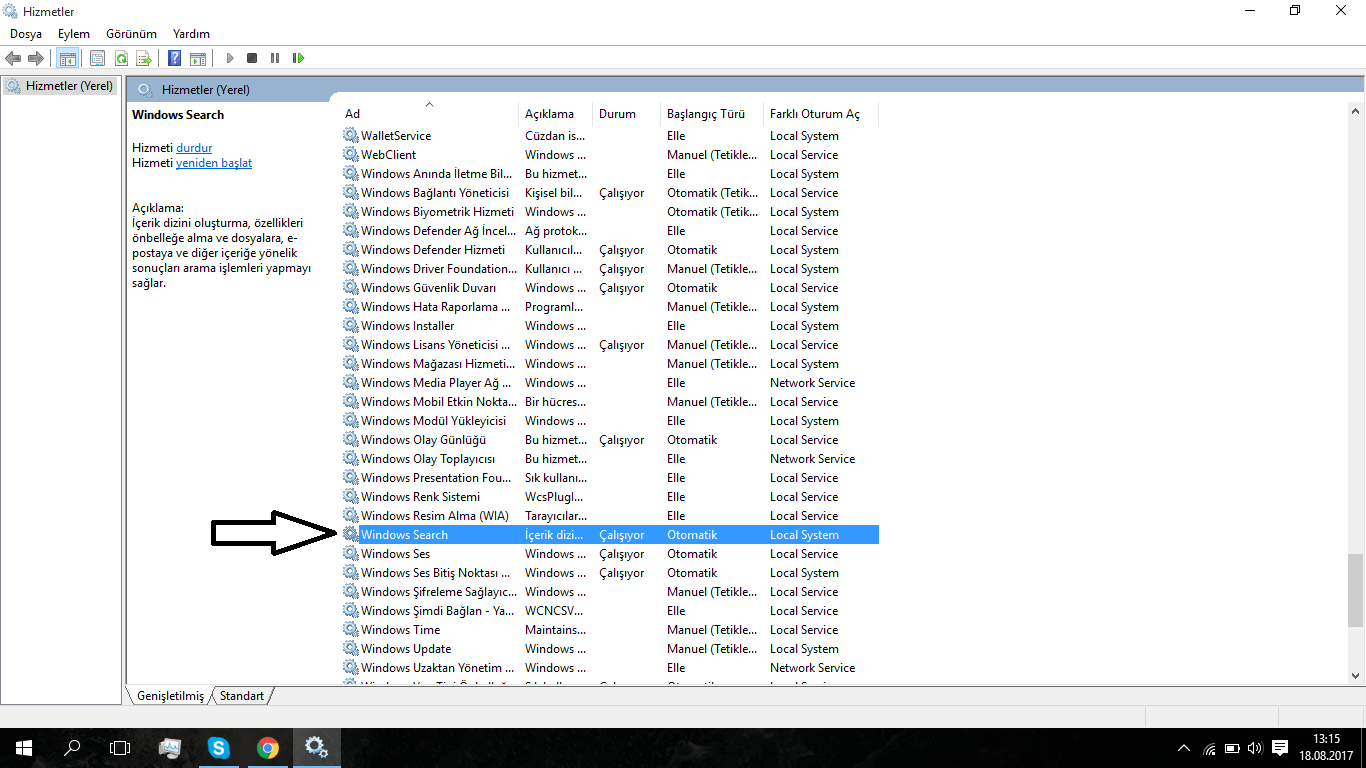Click the Forward arrow in the toolbar

point(36,58)
